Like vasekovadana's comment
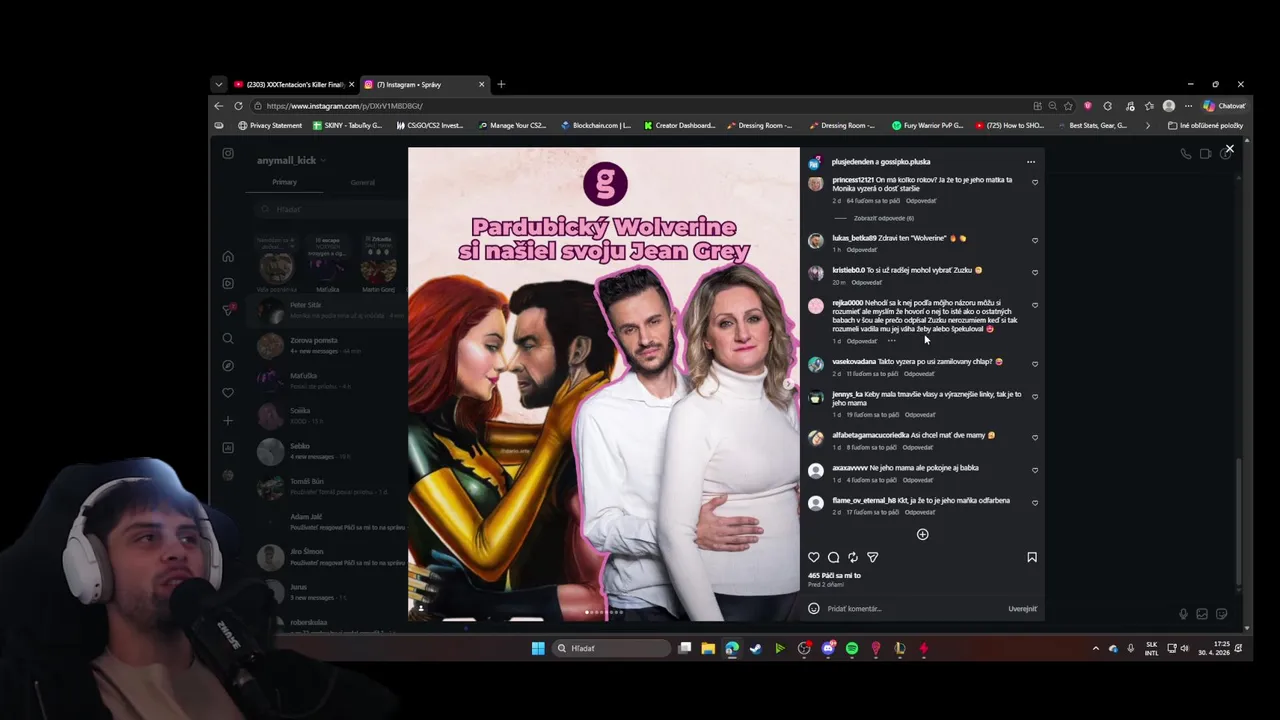The width and height of the screenshot is (1280, 720). tap(1035, 364)
